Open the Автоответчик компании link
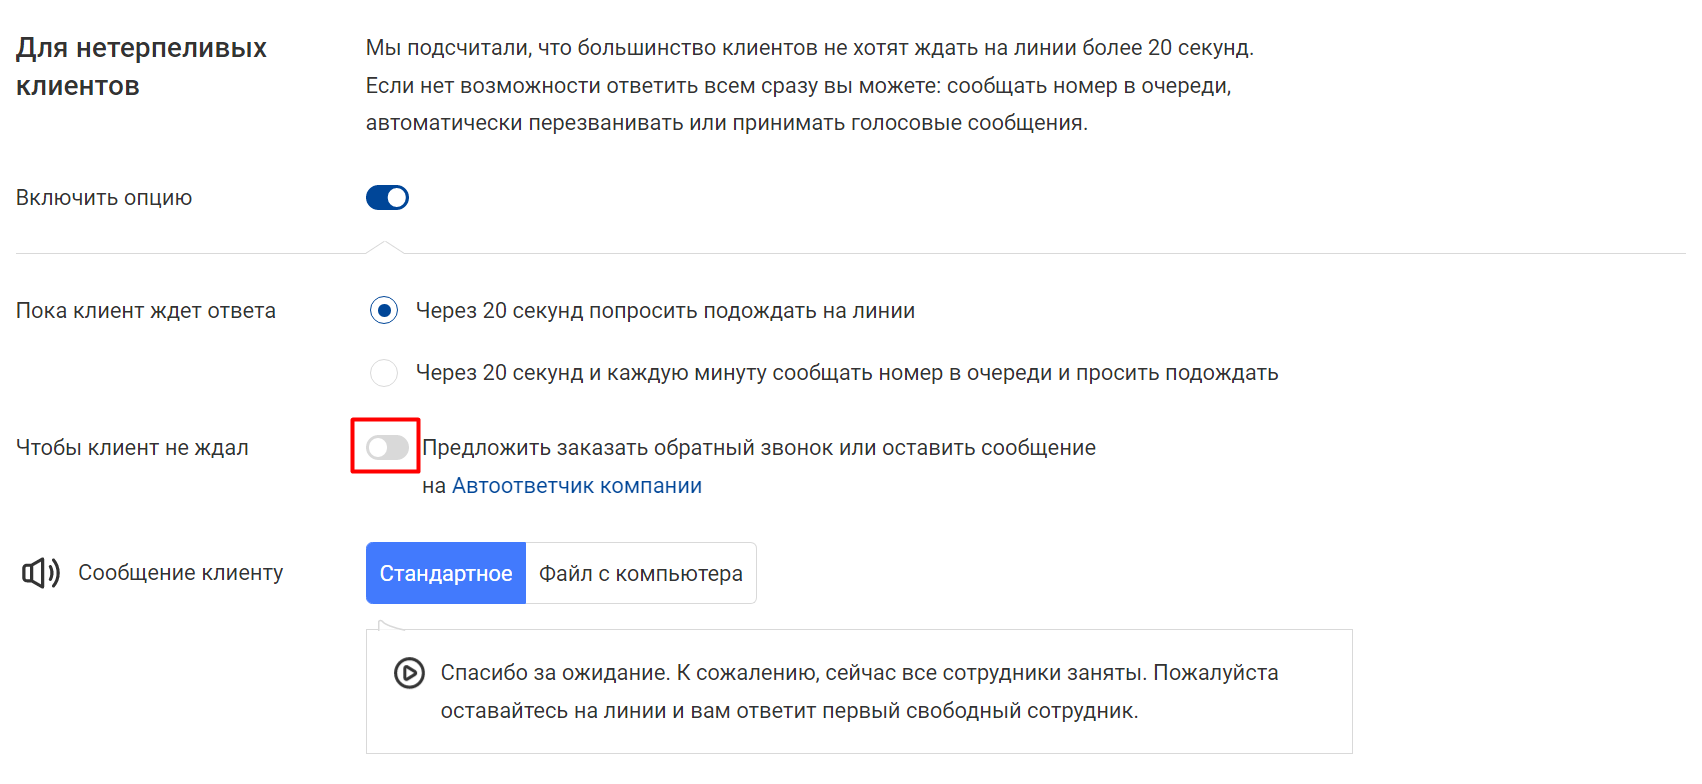Screen dimensions: 1702x784 click(x=577, y=486)
